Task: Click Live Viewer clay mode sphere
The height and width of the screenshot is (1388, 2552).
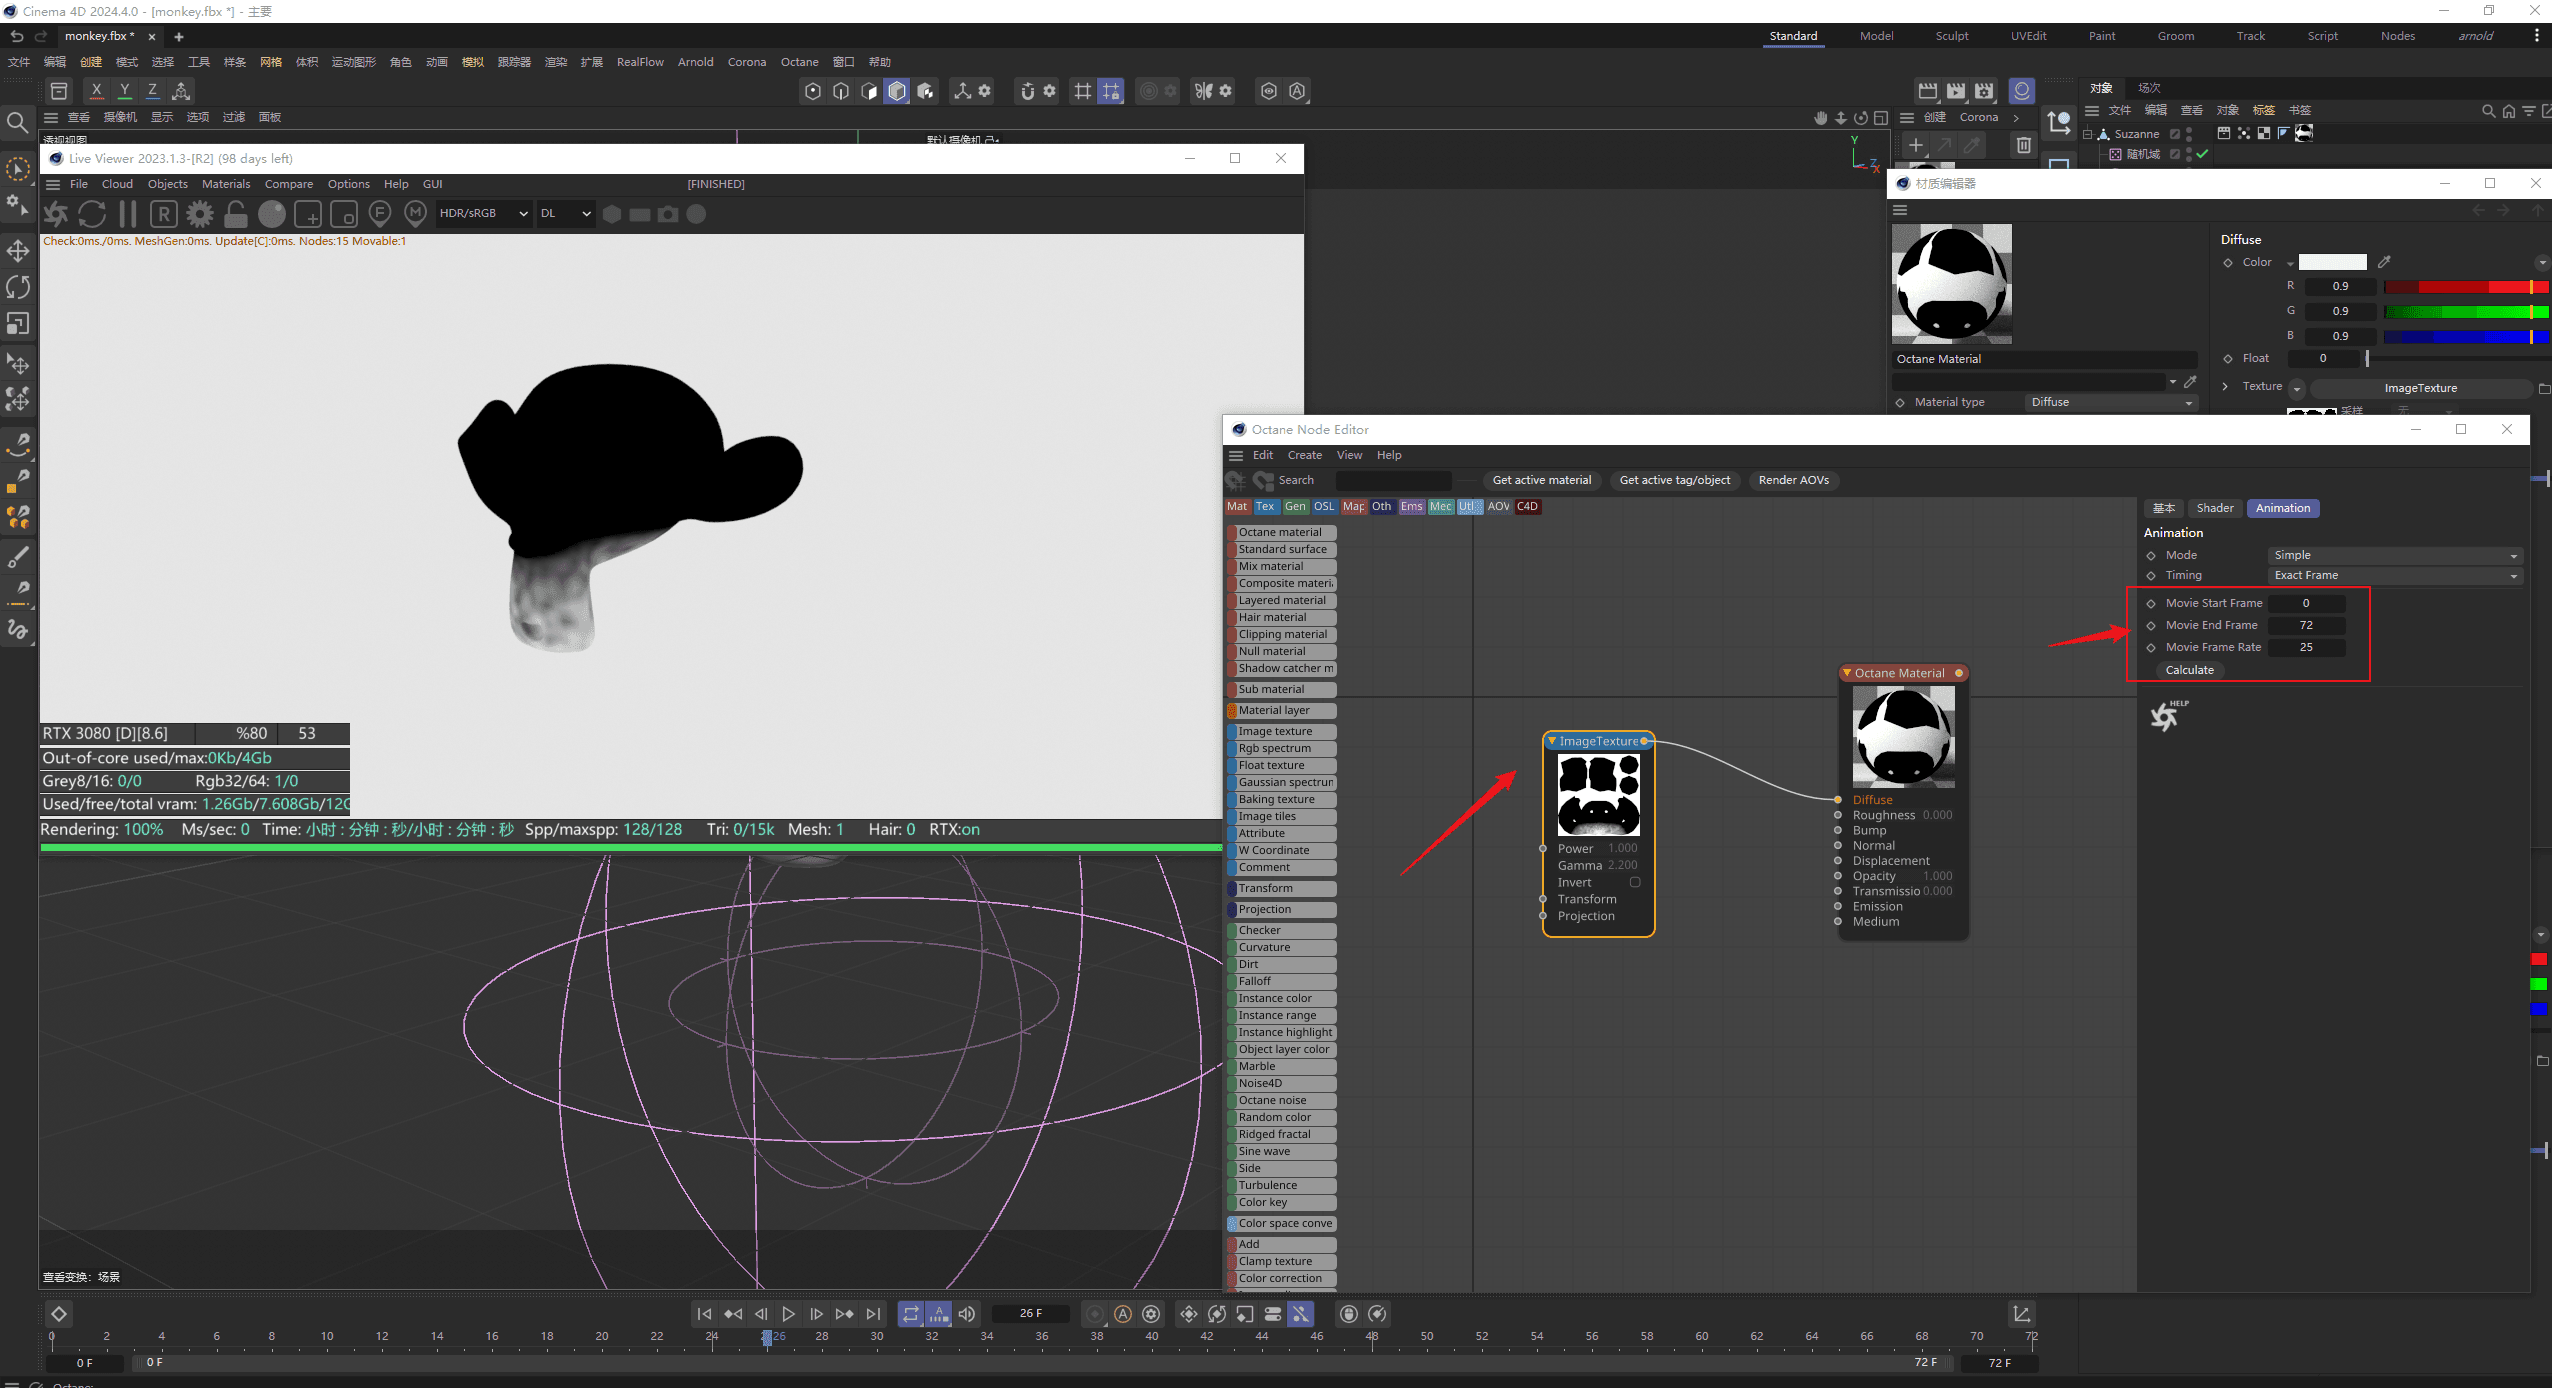Action: tap(272, 213)
